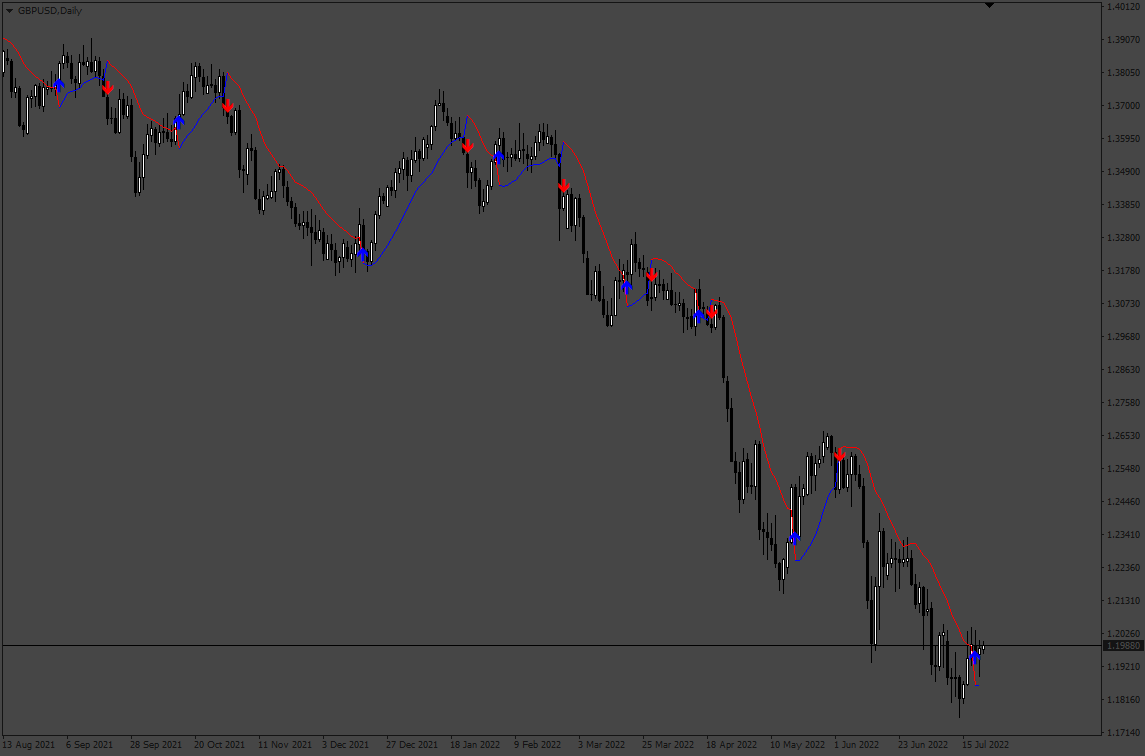1145x756 pixels.
Task: Click the 28 Sep 2021 date label
Action: click(156, 745)
